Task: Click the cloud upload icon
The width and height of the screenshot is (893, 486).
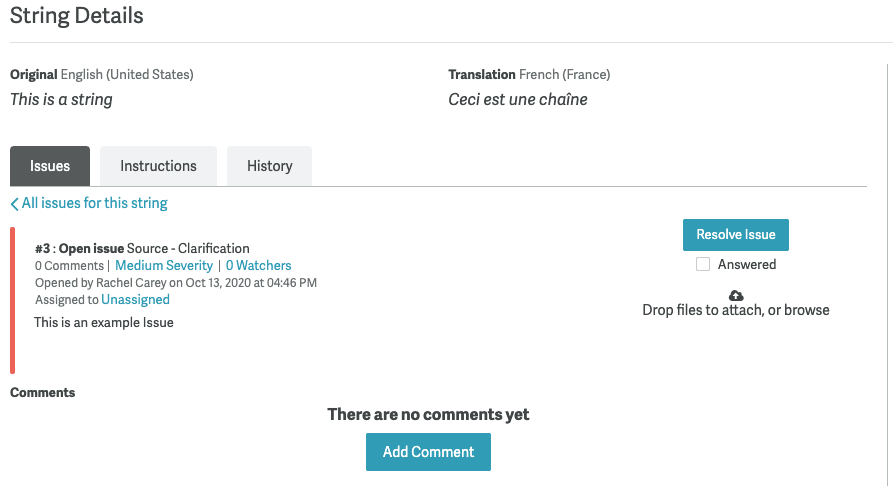Action: click(736, 295)
